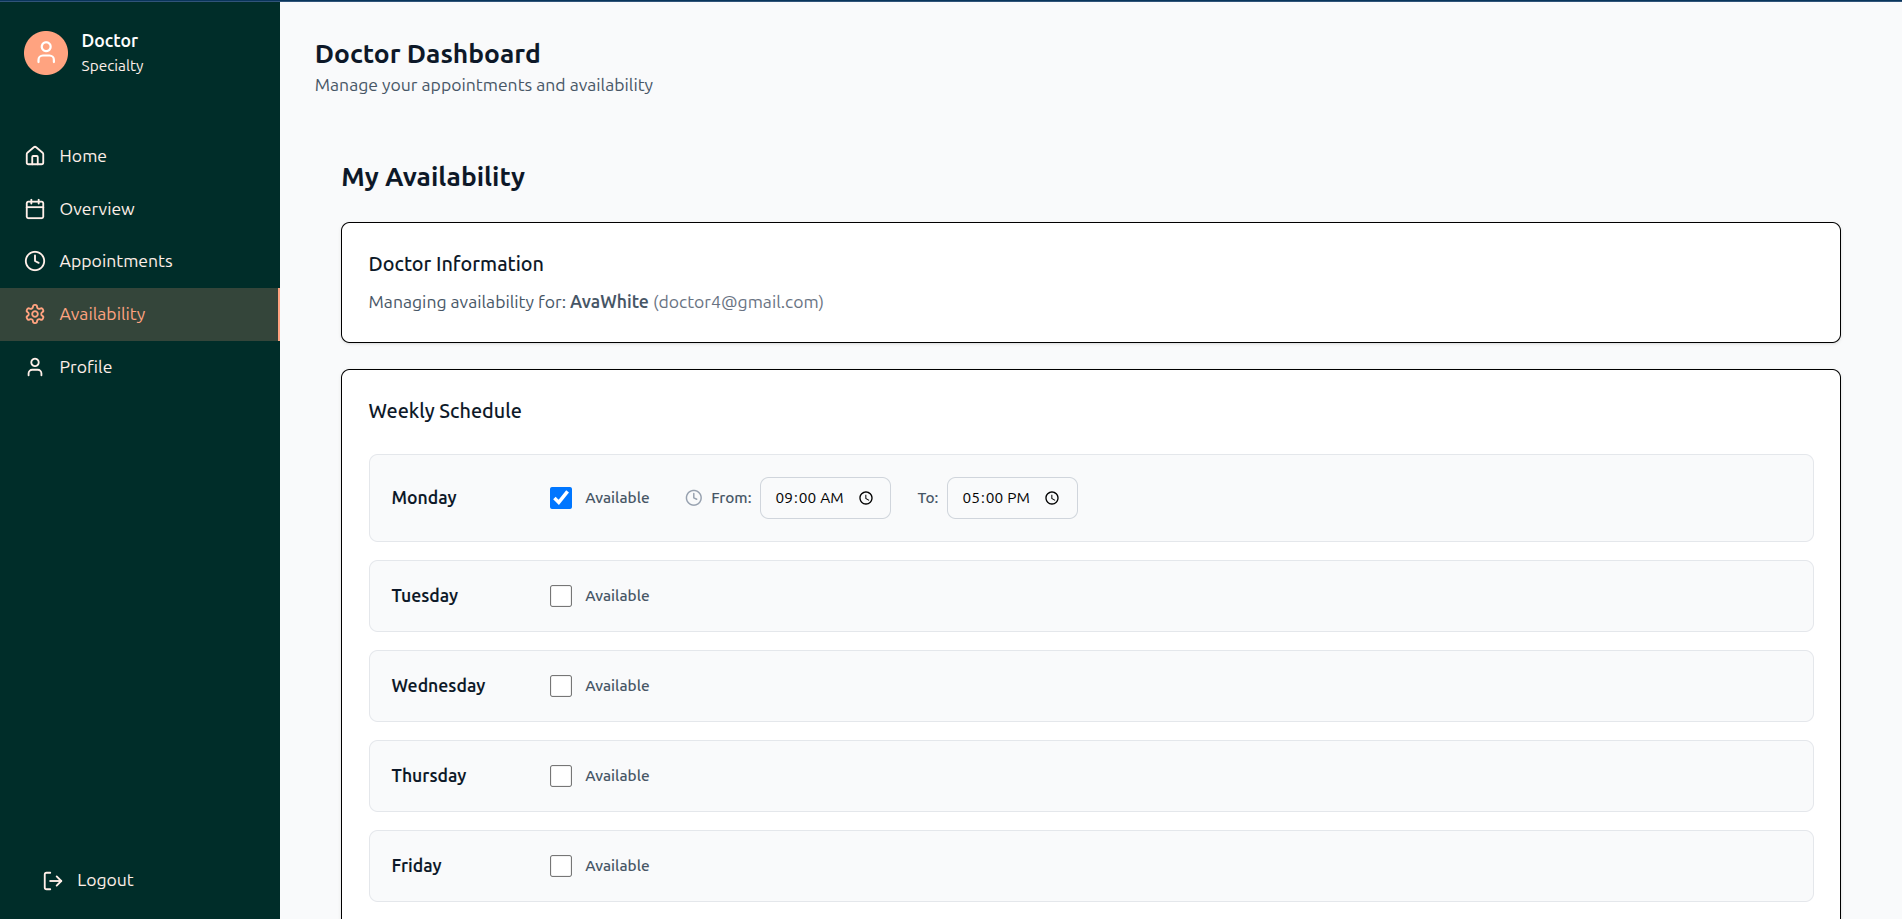Screen dimensions: 1902x919
Task: Click the Specialty text under Doctor
Action: [112, 66]
